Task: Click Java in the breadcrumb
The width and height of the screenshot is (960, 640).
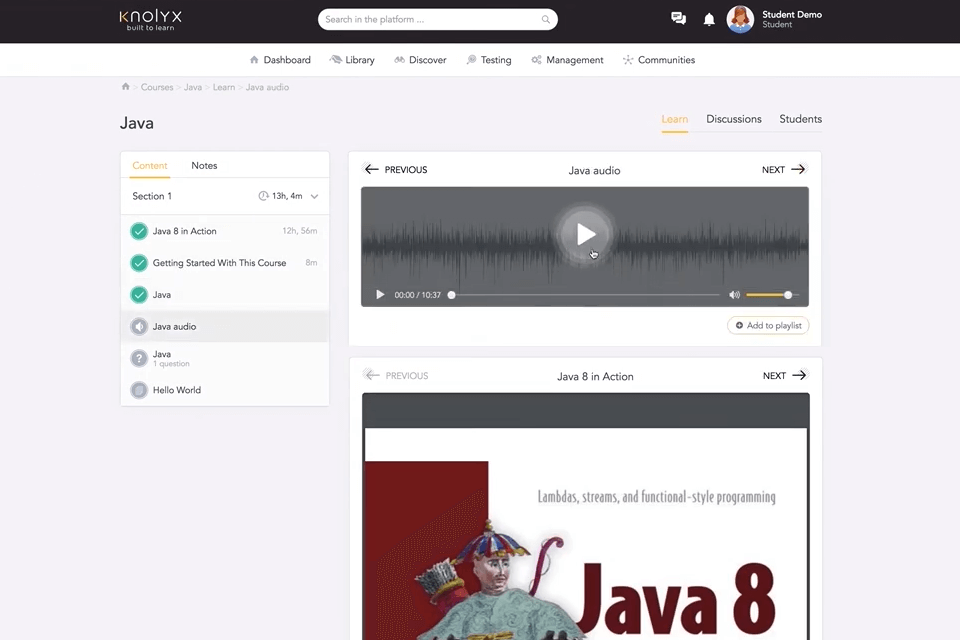Action: pyautogui.click(x=193, y=87)
